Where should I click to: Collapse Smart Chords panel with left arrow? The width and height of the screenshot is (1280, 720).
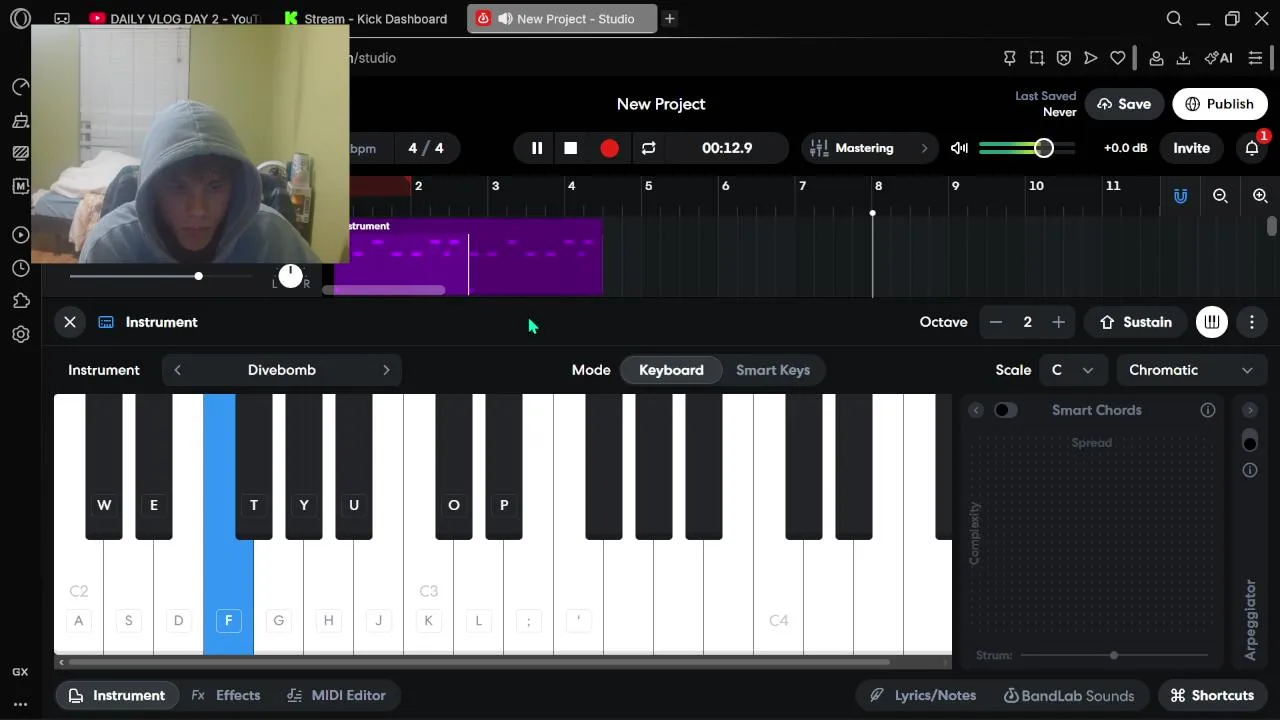click(976, 410)
